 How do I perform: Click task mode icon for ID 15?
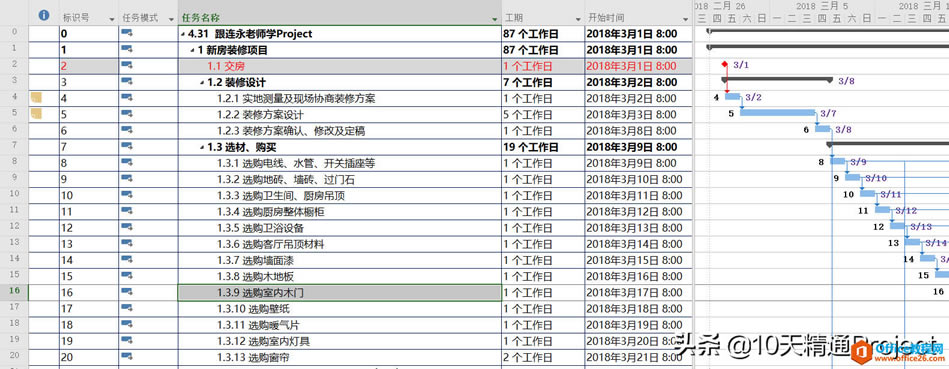[x=128, y=276]
